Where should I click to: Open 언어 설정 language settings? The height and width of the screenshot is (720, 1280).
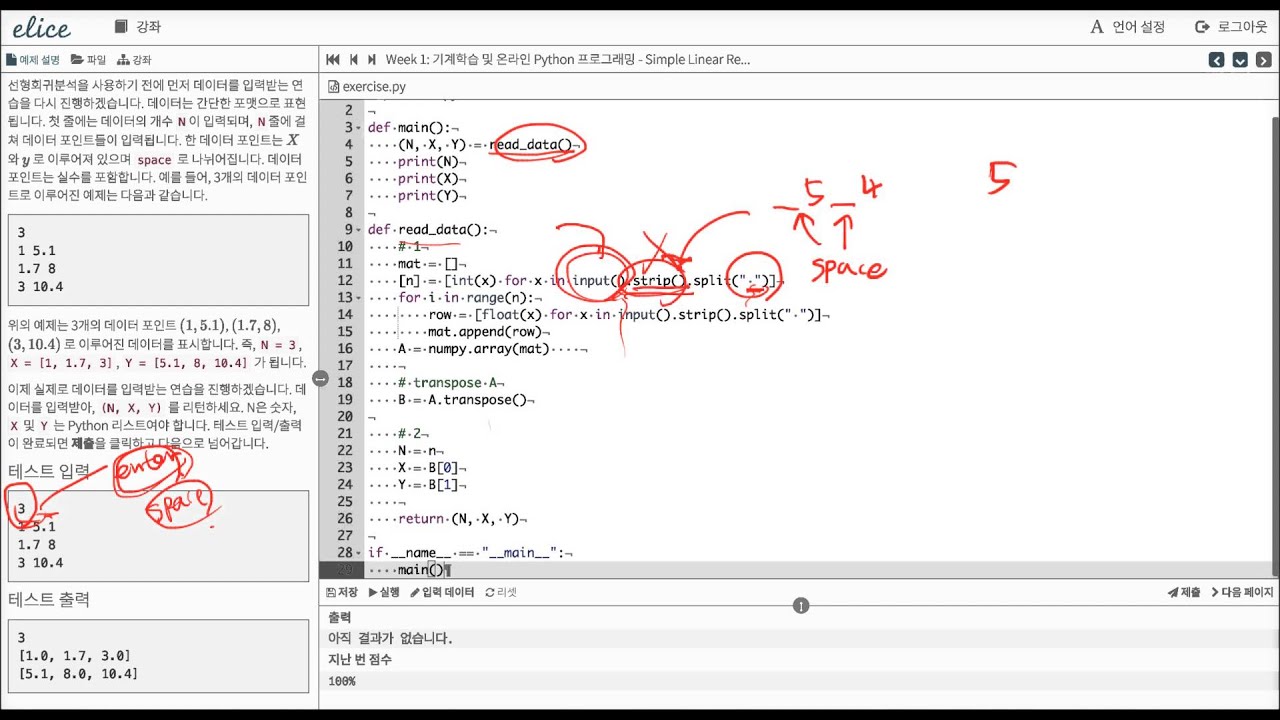(1128, 27)
